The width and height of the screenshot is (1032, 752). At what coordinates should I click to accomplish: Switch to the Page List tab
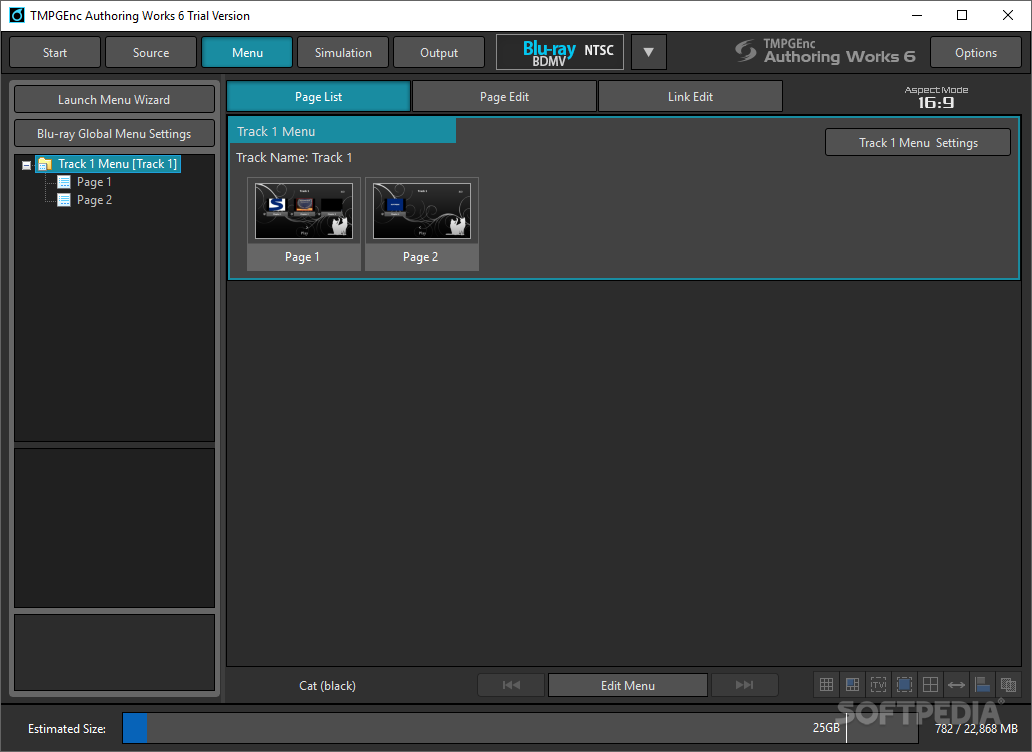[x=319, y=97]
